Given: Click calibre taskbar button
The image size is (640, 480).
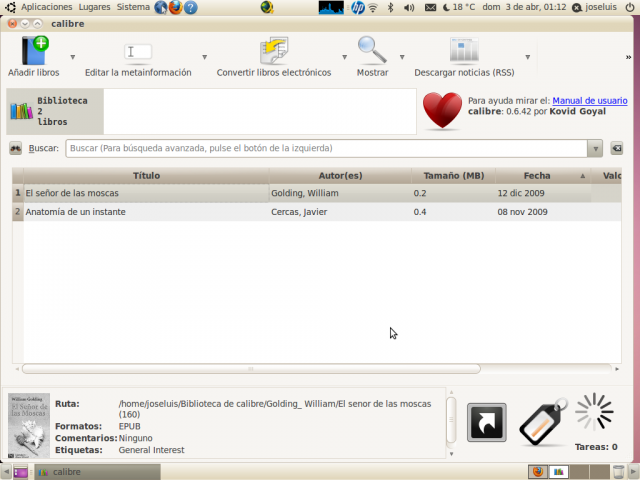Looking at the screenshot, I should coord(97,472).
